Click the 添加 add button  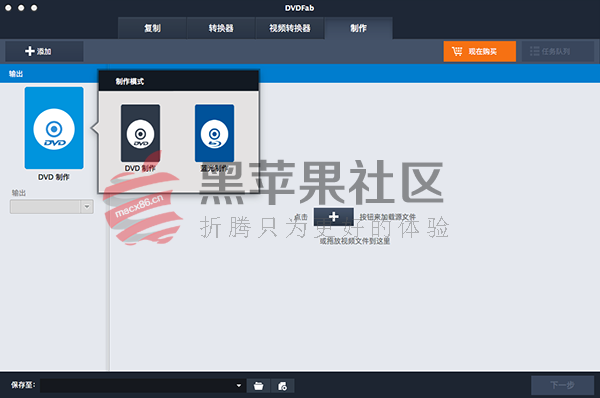click(44, 51)
